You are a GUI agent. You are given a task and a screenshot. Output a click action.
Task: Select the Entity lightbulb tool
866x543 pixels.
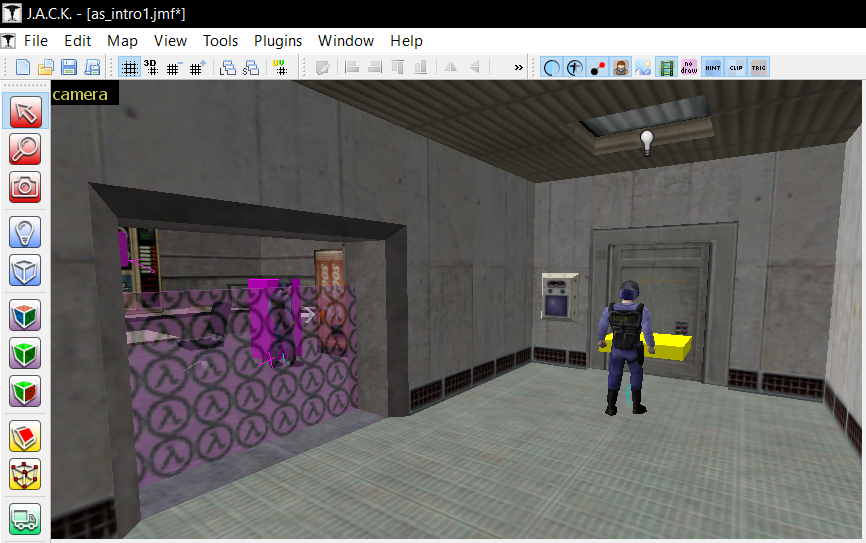25,232
